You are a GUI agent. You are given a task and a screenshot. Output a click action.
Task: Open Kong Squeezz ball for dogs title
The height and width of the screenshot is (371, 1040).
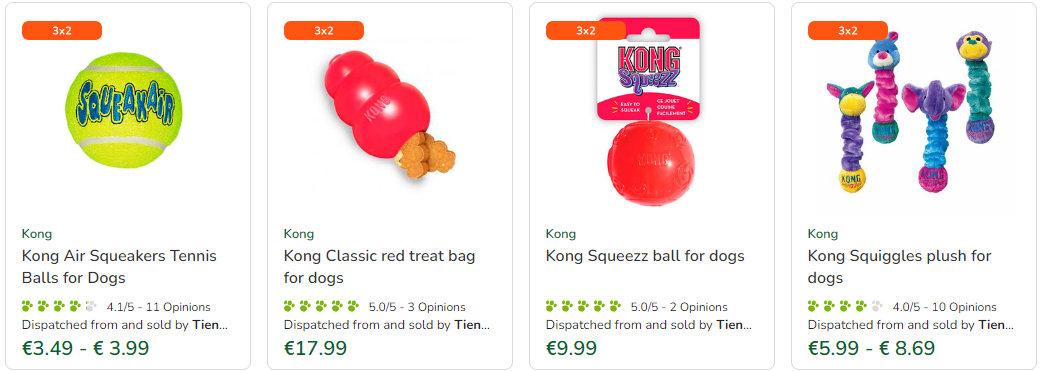[645, 256]
